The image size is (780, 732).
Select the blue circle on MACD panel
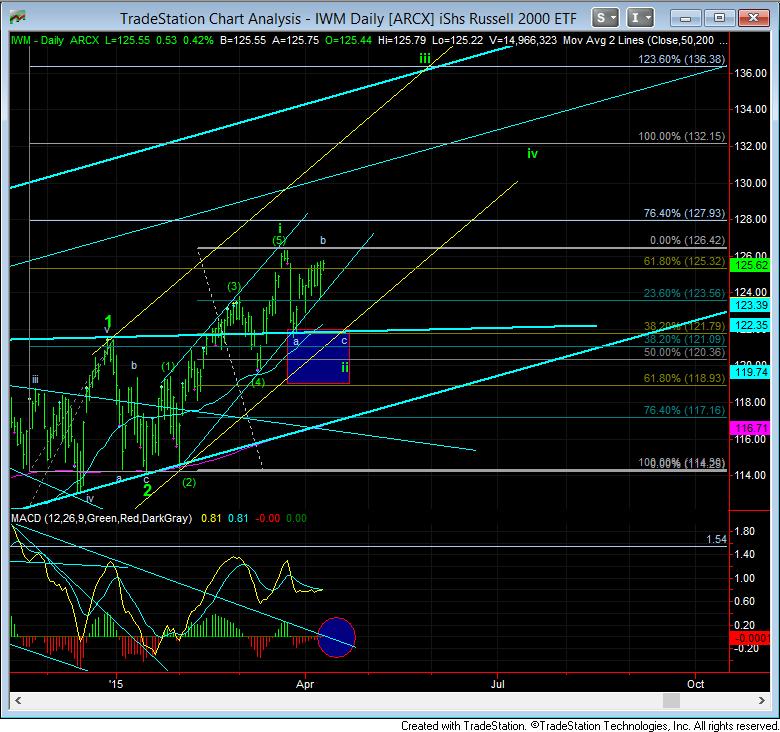pos(337,638)
